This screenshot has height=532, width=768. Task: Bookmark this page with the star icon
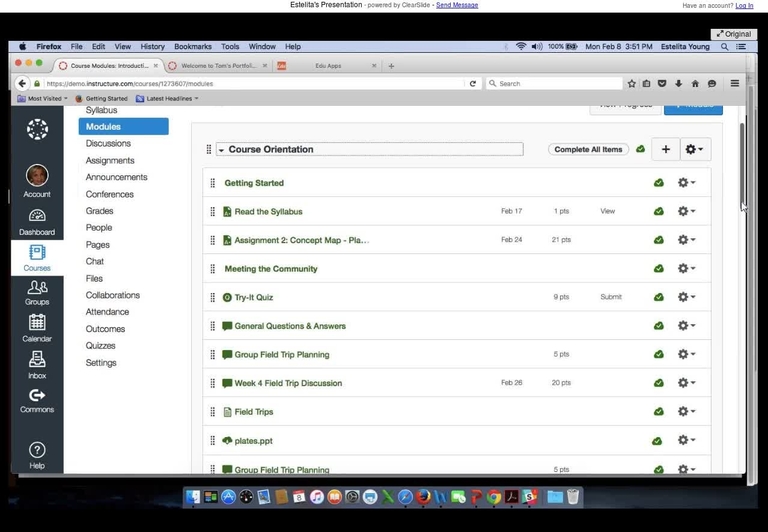point(632,83)
